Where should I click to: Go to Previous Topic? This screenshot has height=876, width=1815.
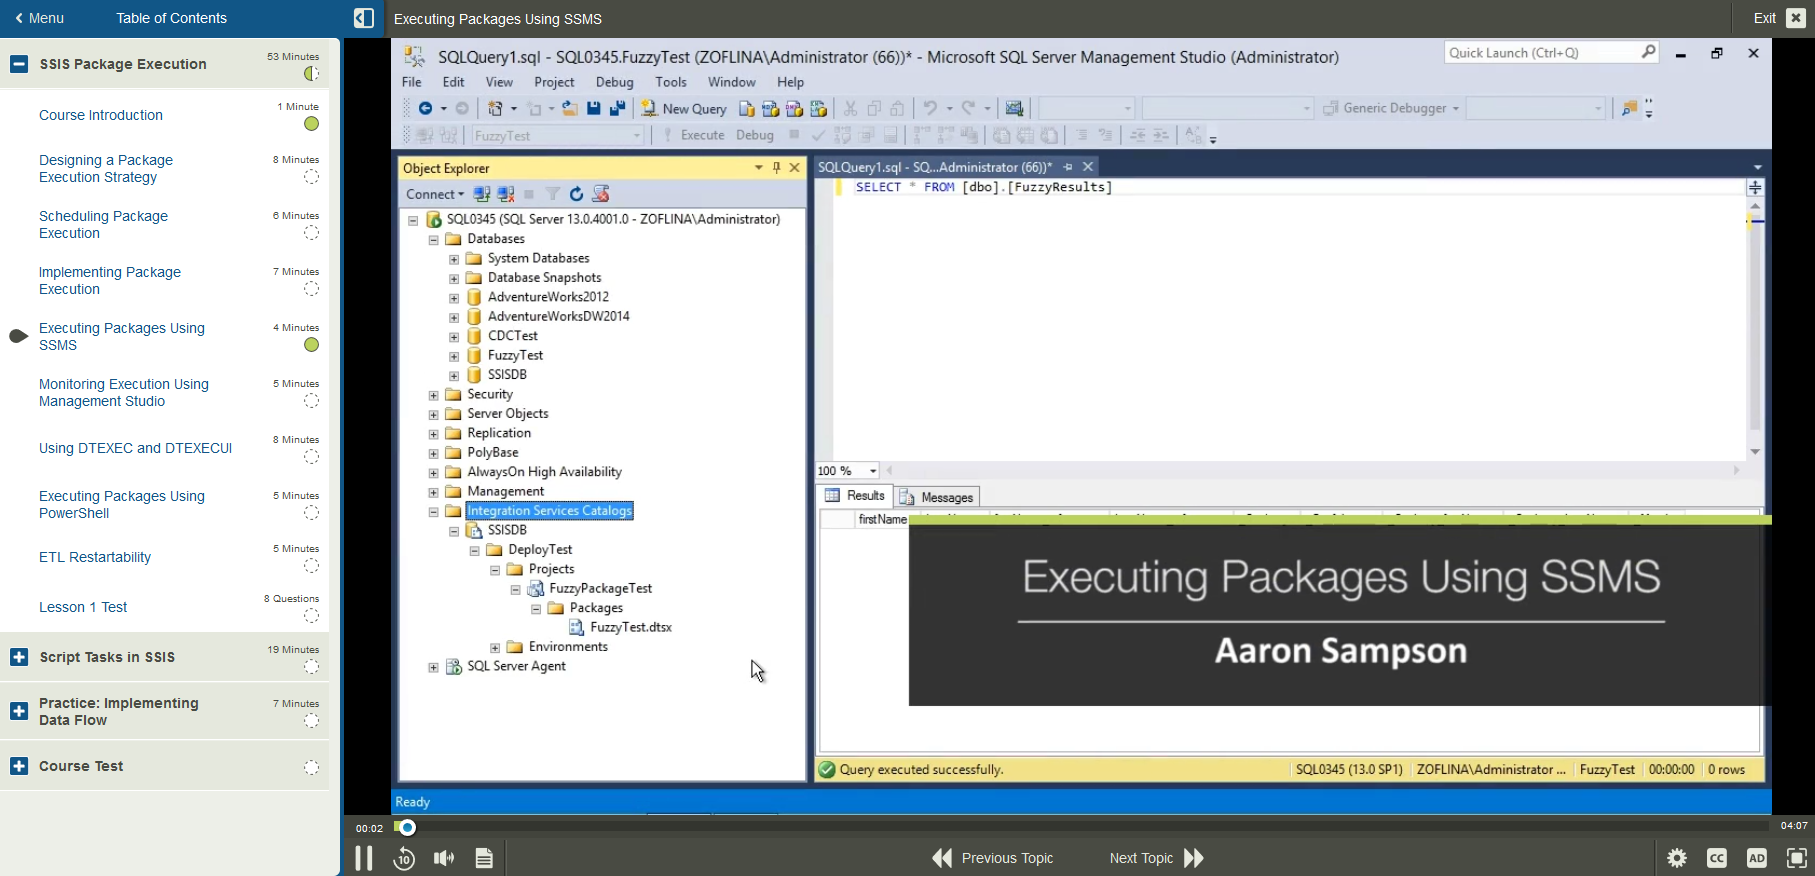[993, 858]
